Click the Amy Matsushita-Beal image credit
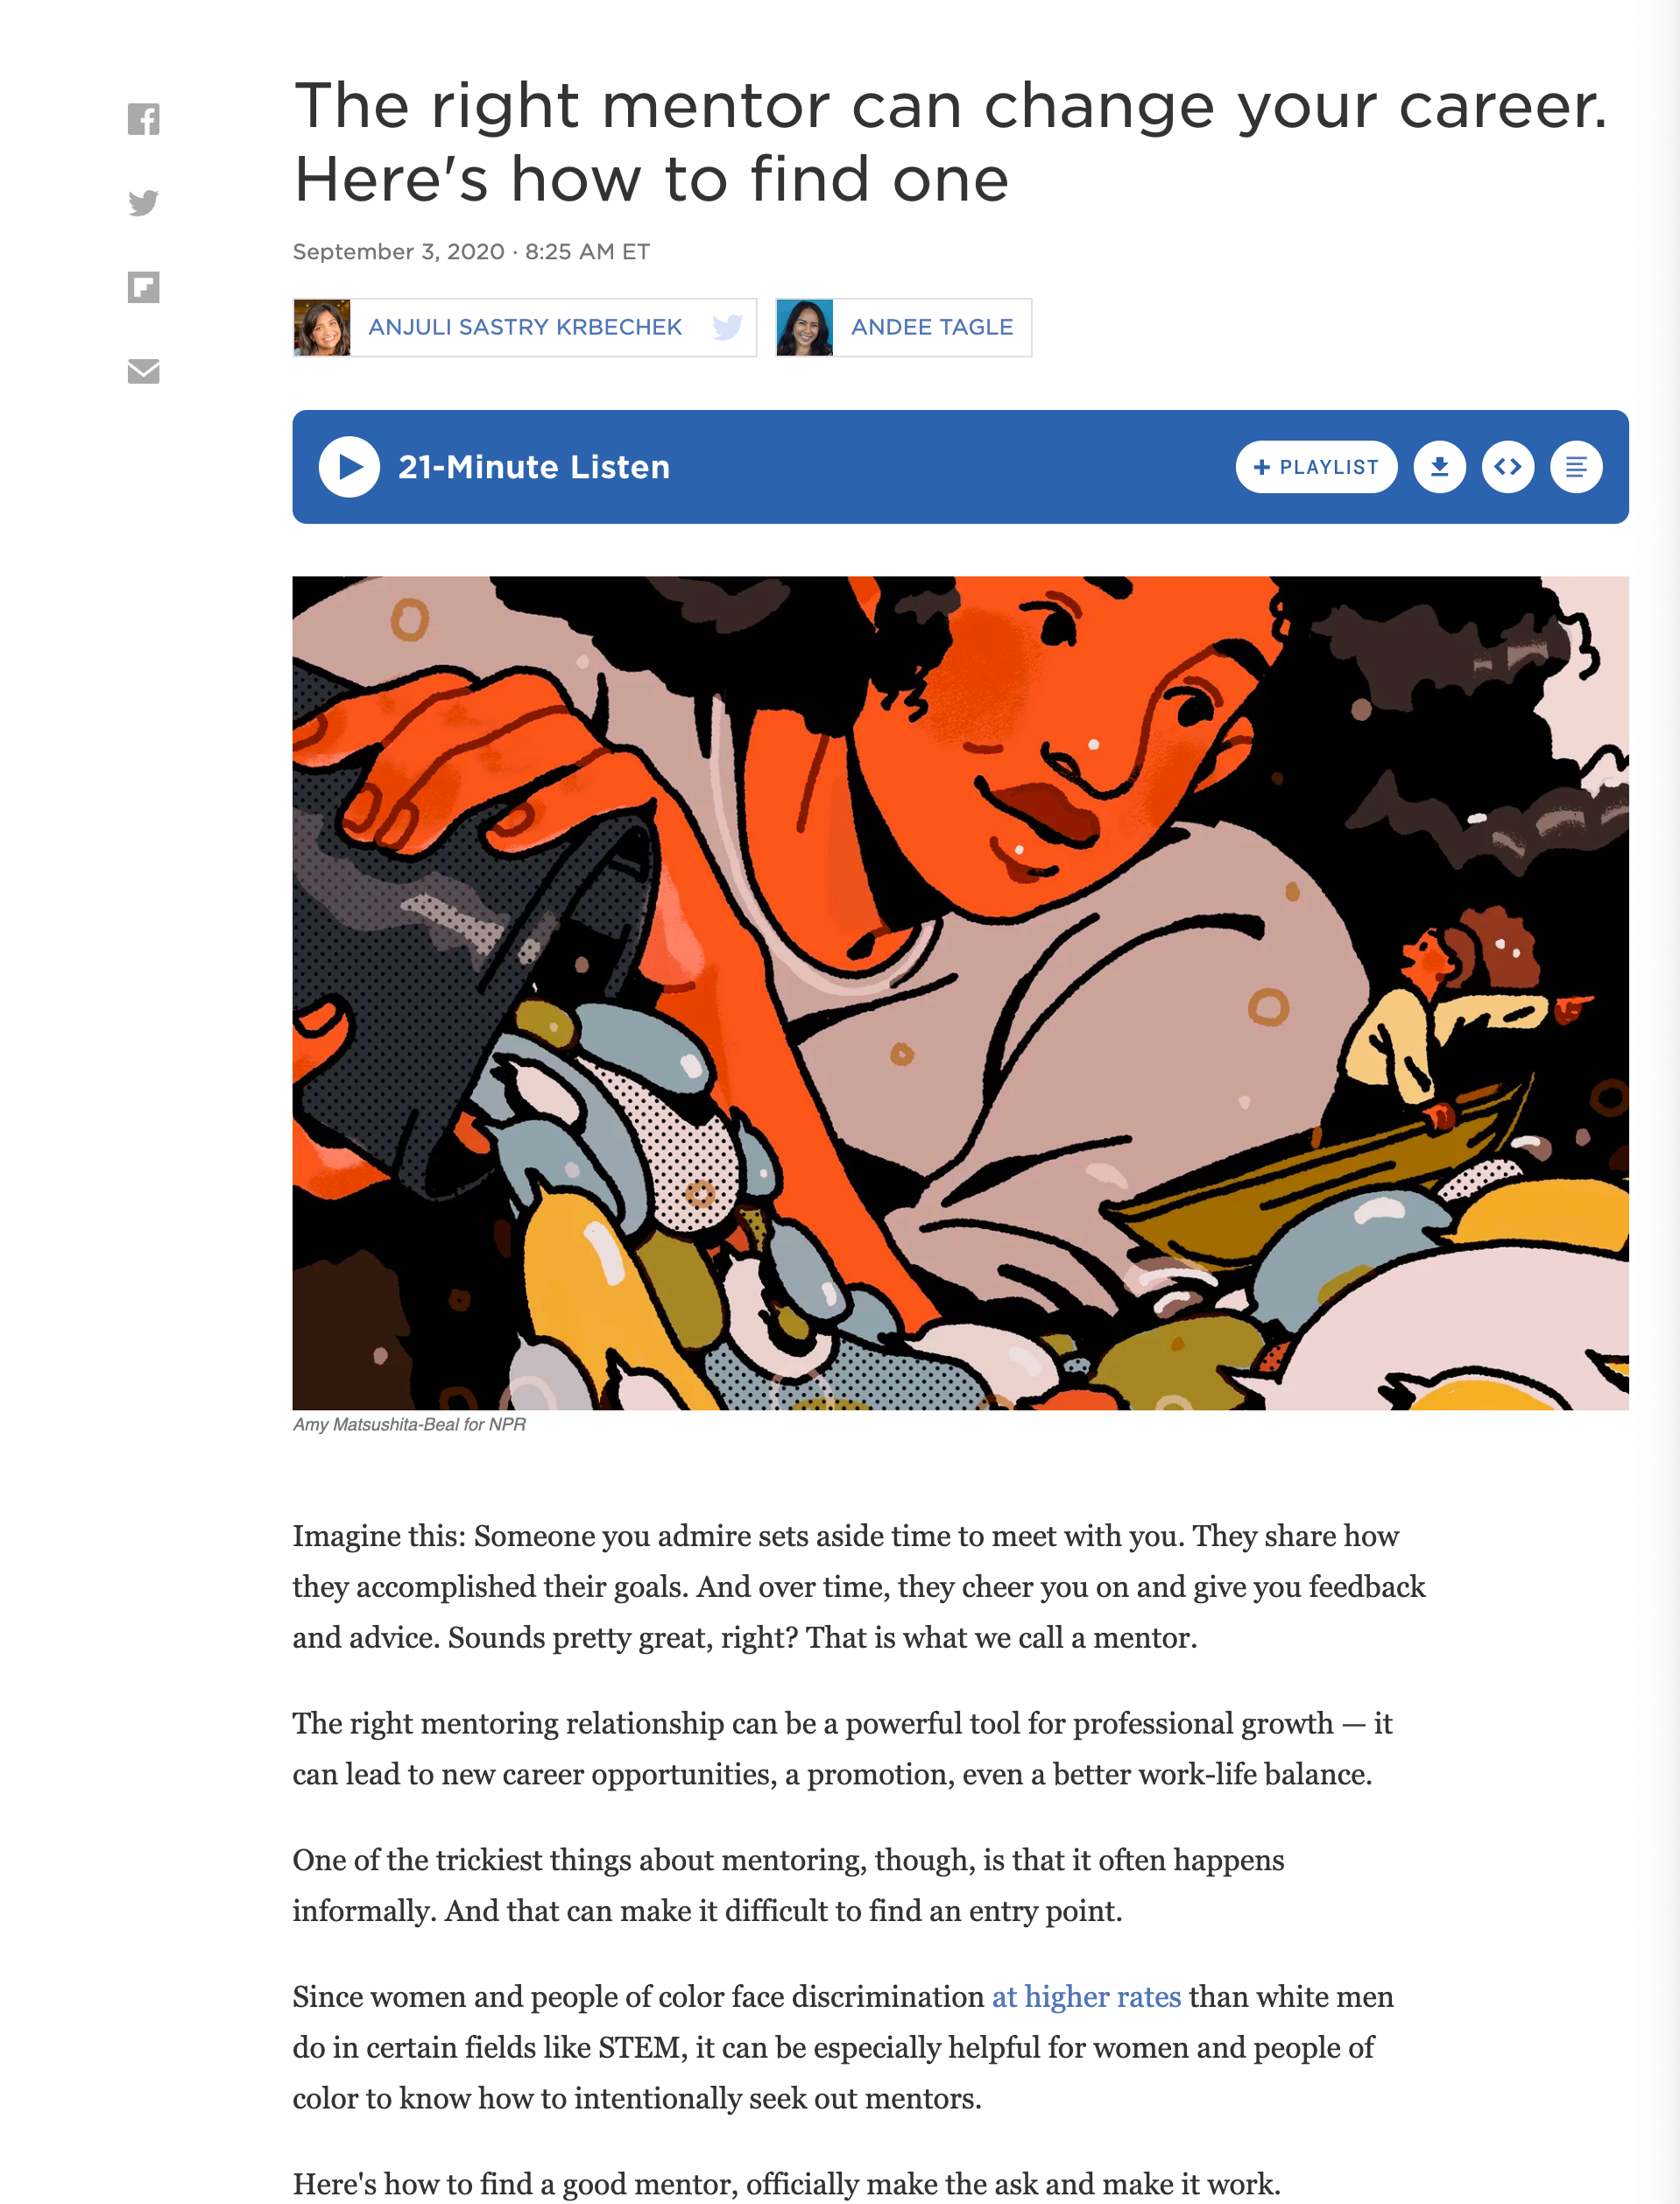The width and height of the screenshot is (1680, 2204). tap(409, 1424)
